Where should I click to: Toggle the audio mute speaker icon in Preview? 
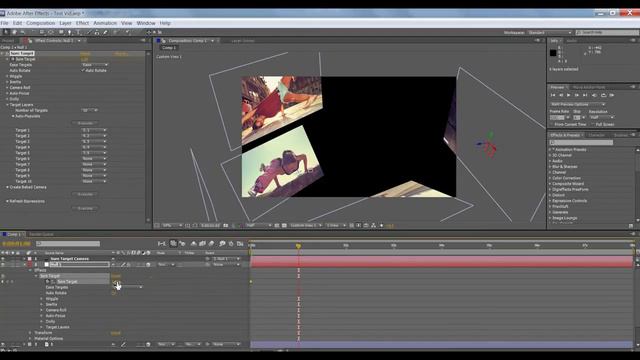594,95
